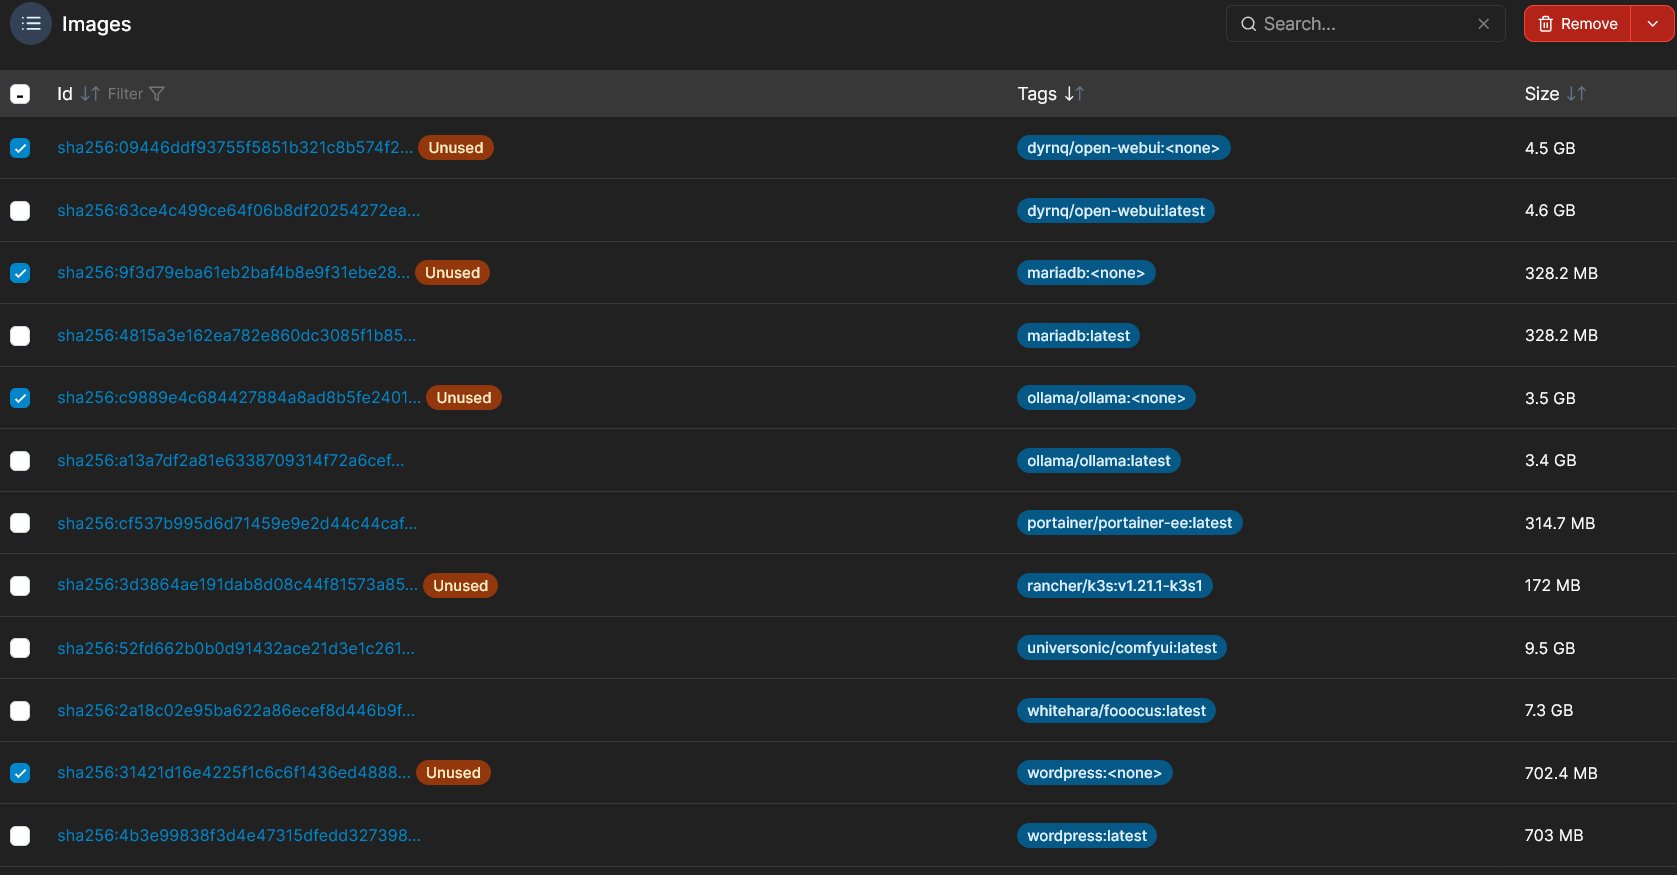Viewport: 1677px width, 875px height.
Task: Select the wordpress:latest image checkbox
Action: 20,836
